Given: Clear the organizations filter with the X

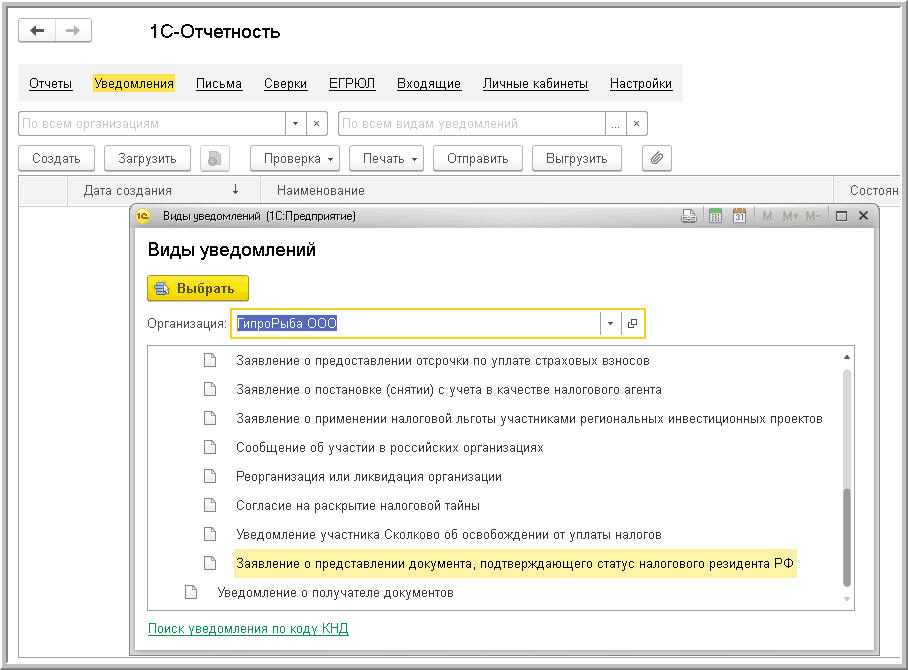Looking at the screenshot, I should click(315, 124).
